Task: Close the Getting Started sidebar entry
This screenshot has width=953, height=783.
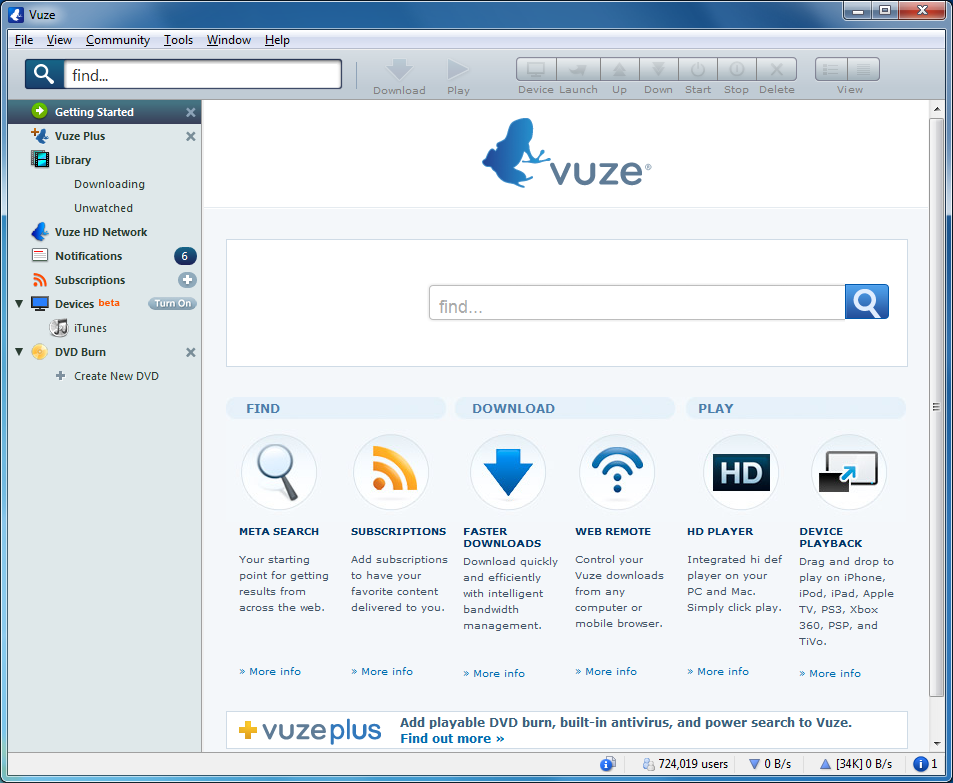Action: pos(191,112)
